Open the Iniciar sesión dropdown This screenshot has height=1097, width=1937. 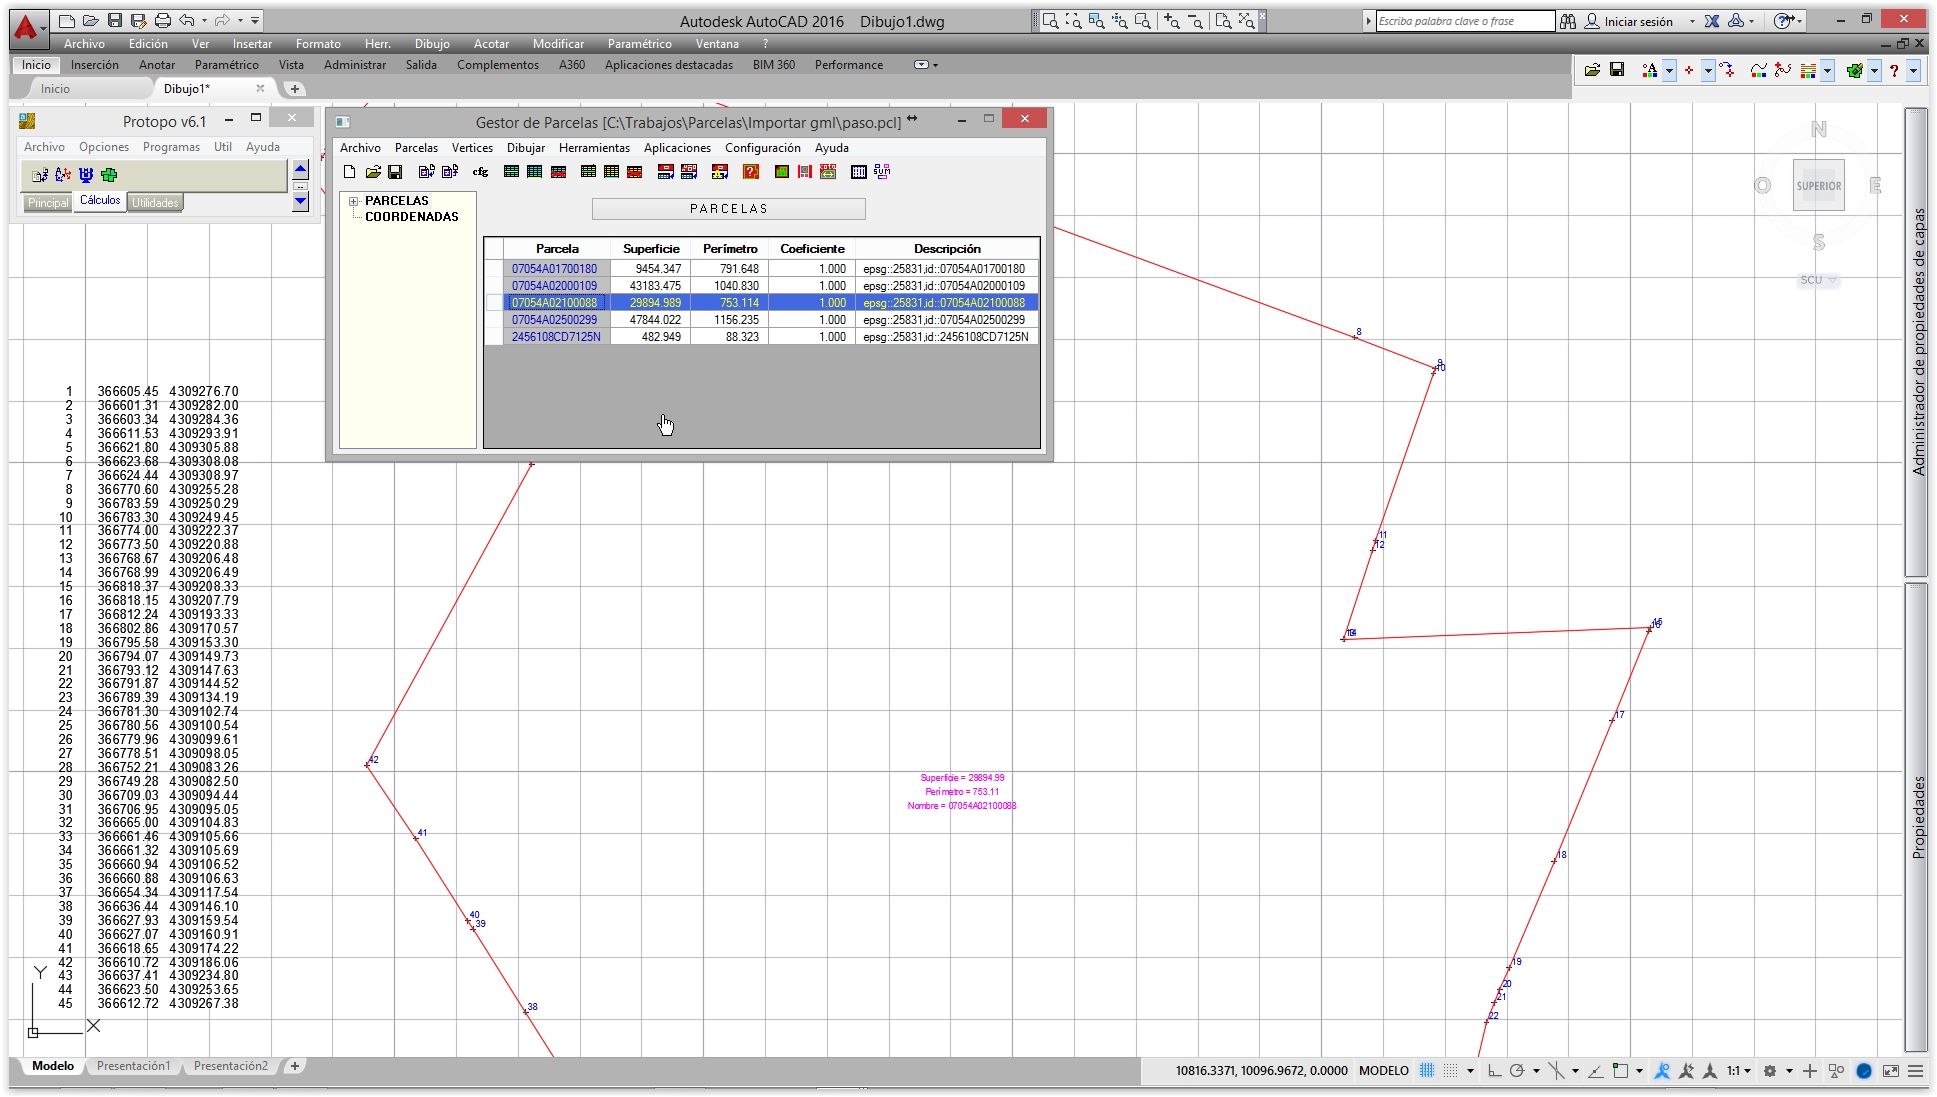click(1693, 21)
